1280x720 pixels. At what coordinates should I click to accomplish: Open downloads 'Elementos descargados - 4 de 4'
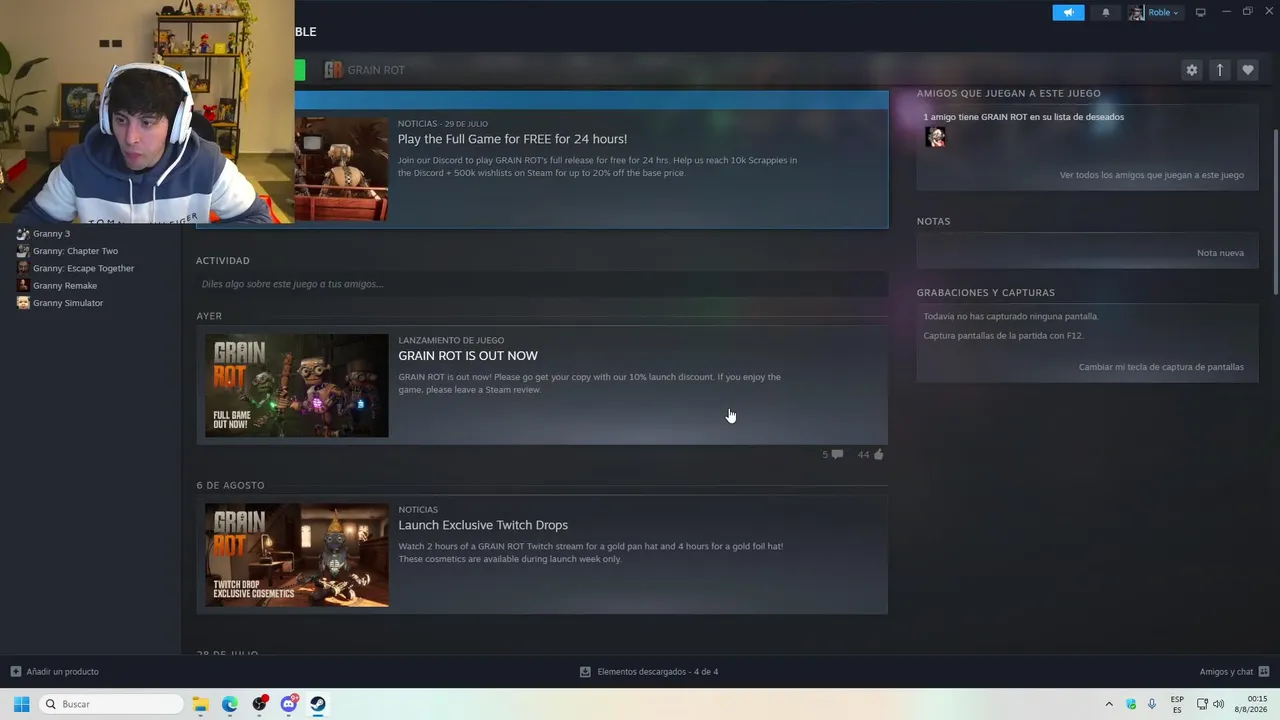pos(649,672)
